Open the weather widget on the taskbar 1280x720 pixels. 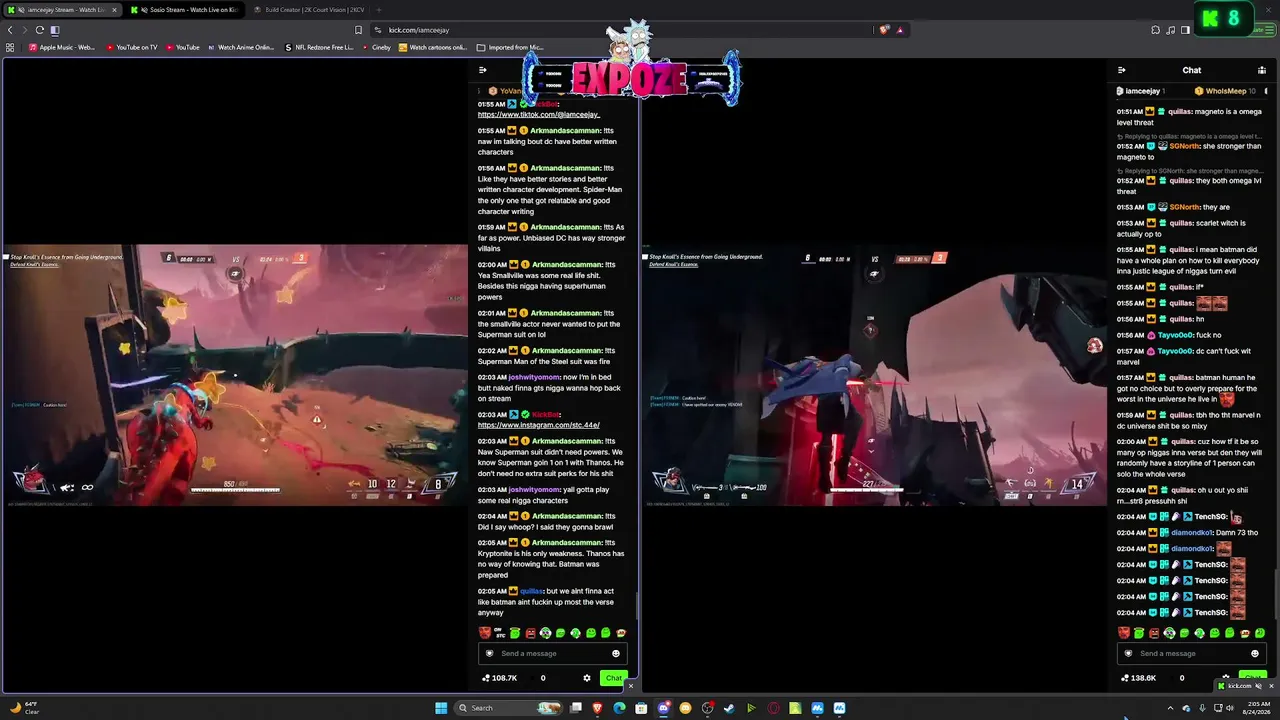click(24, 708)
